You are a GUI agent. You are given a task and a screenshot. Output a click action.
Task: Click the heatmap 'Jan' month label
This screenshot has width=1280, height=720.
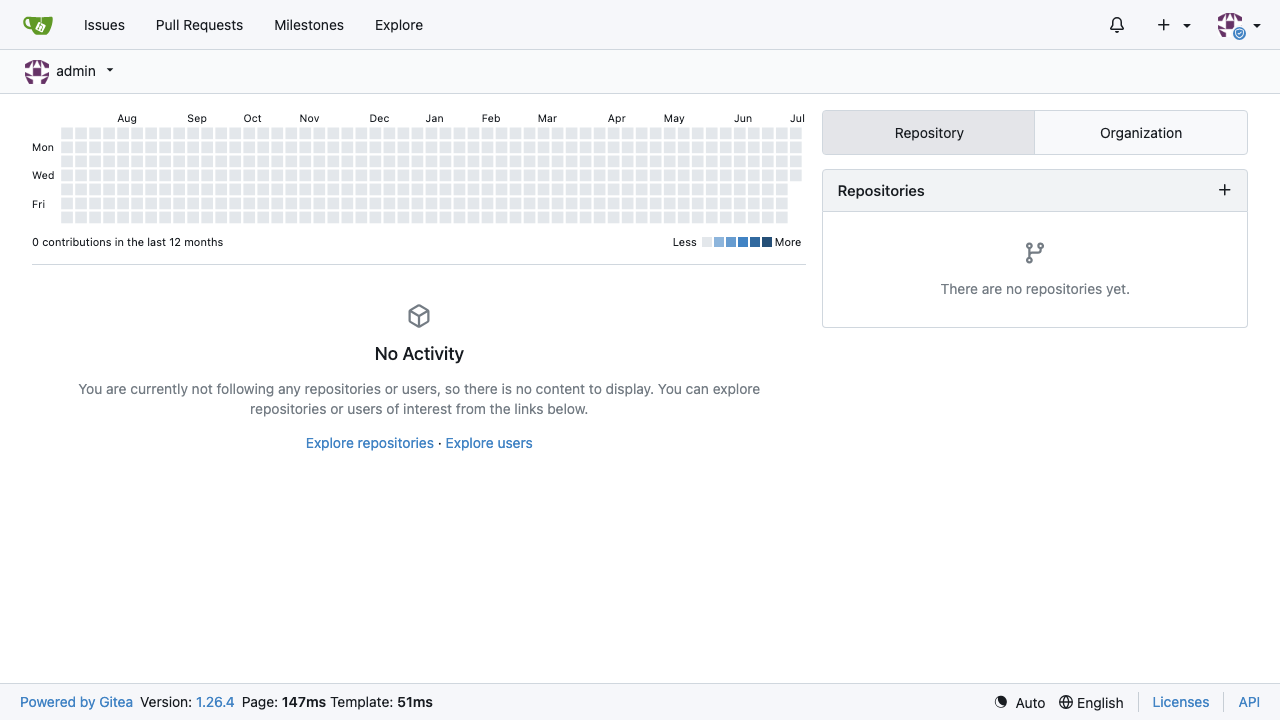[434, 118]
